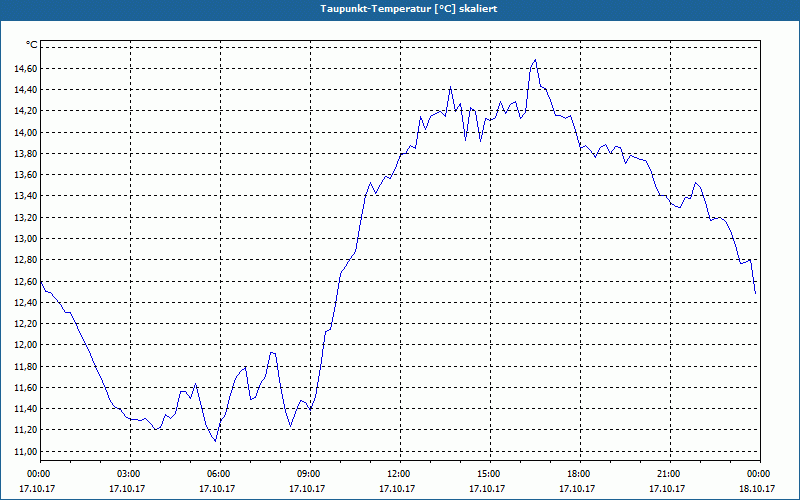Pick the '13,80' y-axis value

(x=26, y=154)
